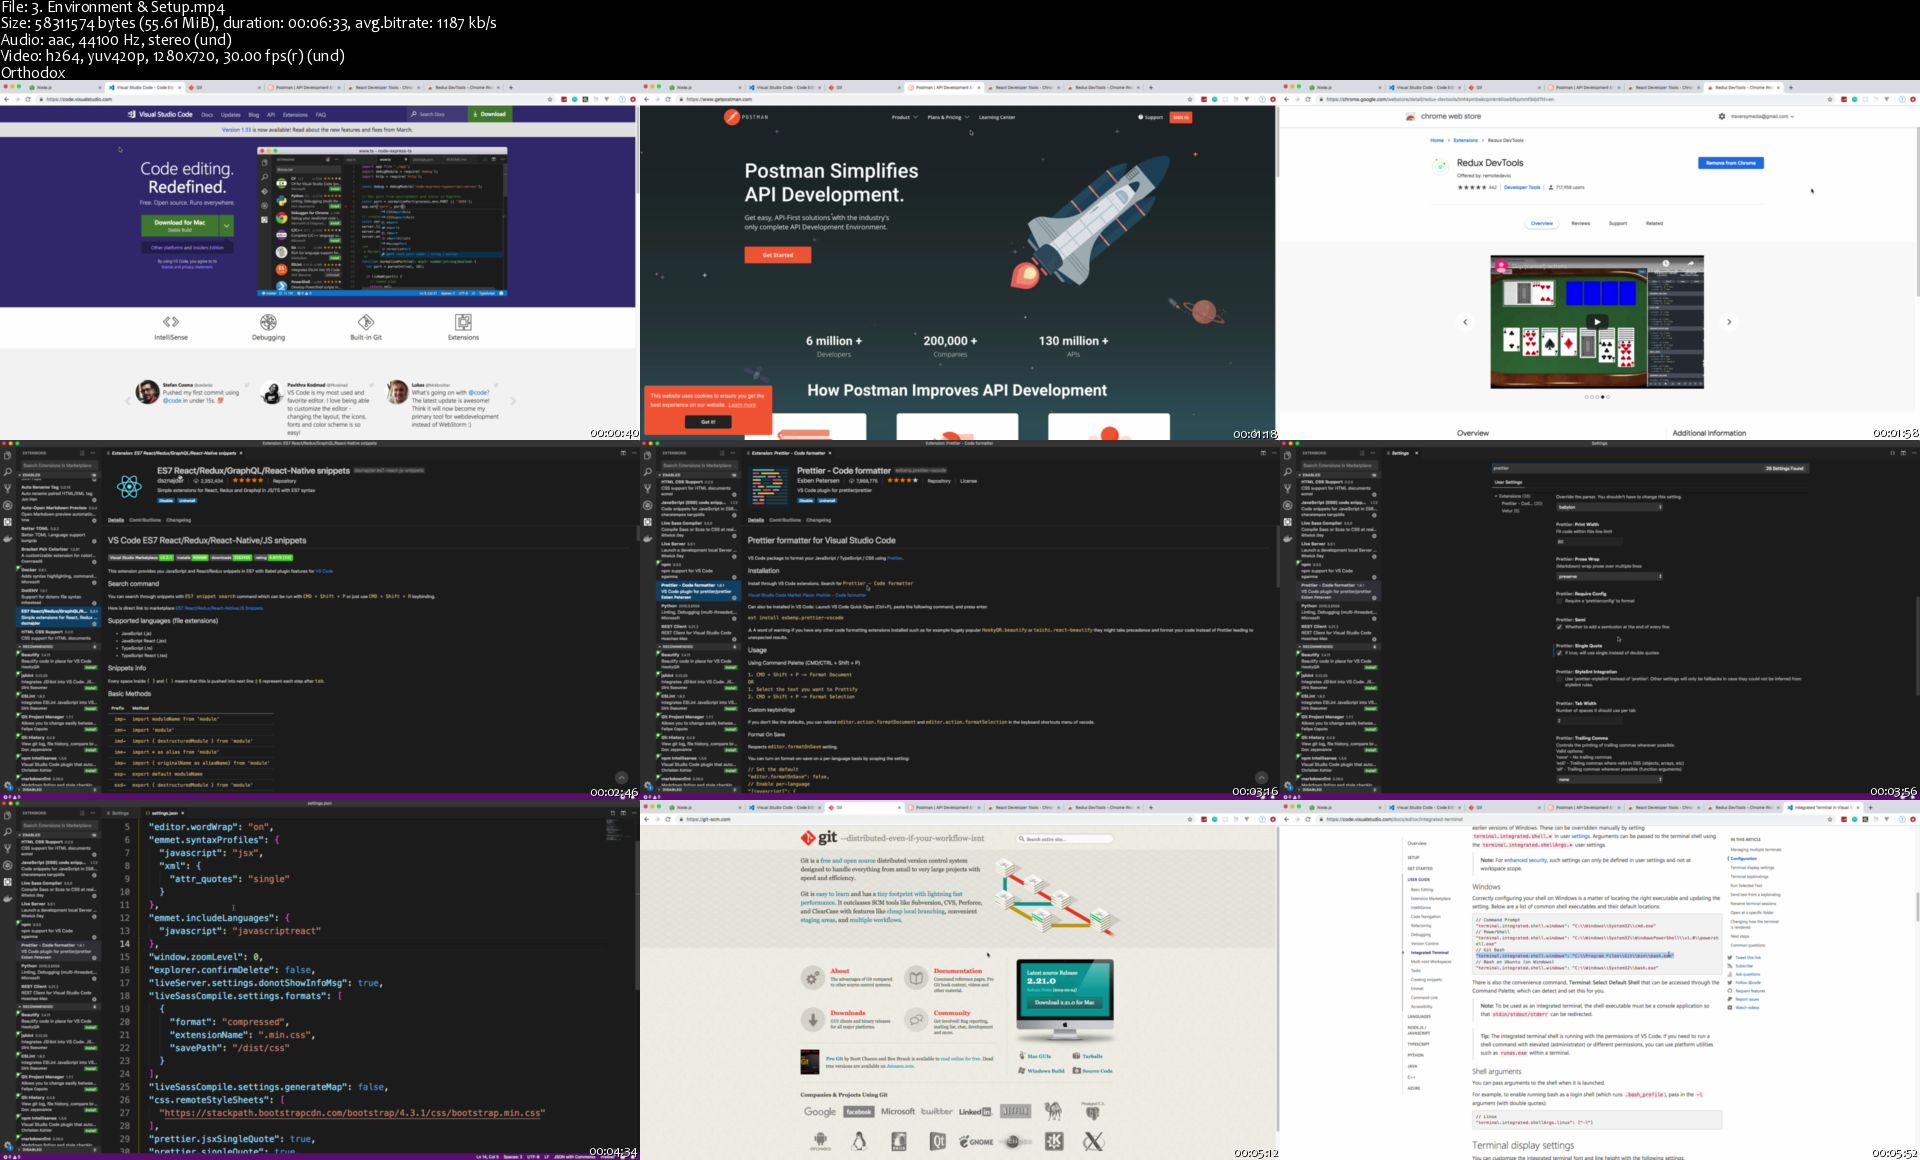Open the Prettier parser dropdown showing babylon
This screenshot has width=1920, height=1160.
point(1609,507)
